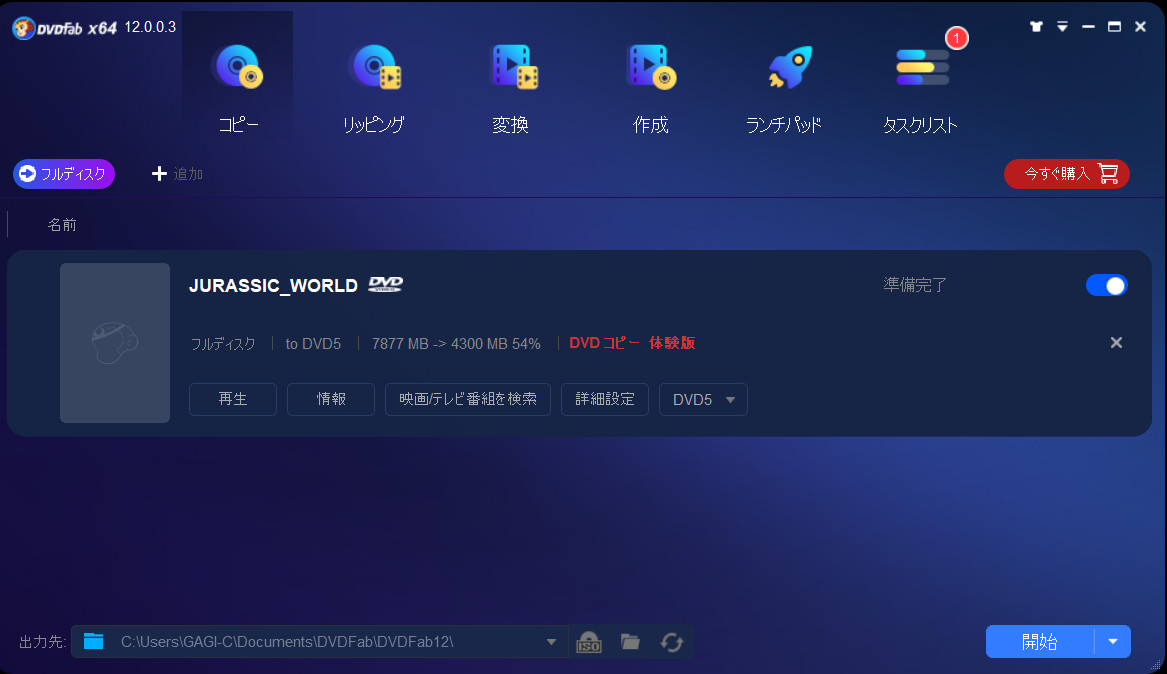Screen dimensions: 1167x674
Task: Click the 7877 MB -> 4300 MB 54% text
Action: coord(456,344)
